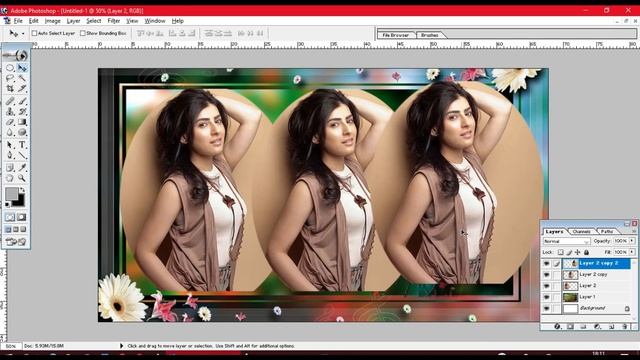Select the Zoom tool
This screenshot has height=360, width=640.
pyautogui.click(x=22, y=178)
